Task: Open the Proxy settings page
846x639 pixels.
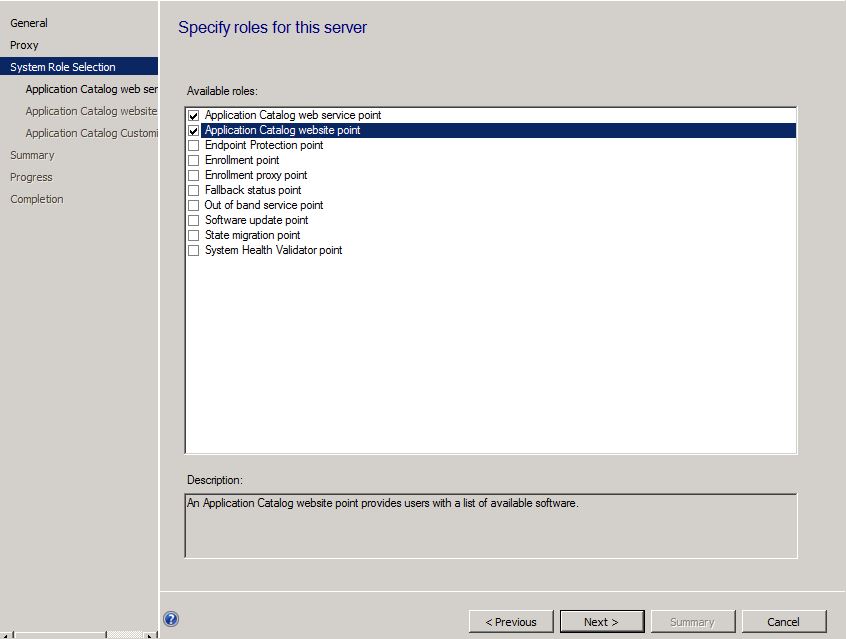Action: [23, 44]
